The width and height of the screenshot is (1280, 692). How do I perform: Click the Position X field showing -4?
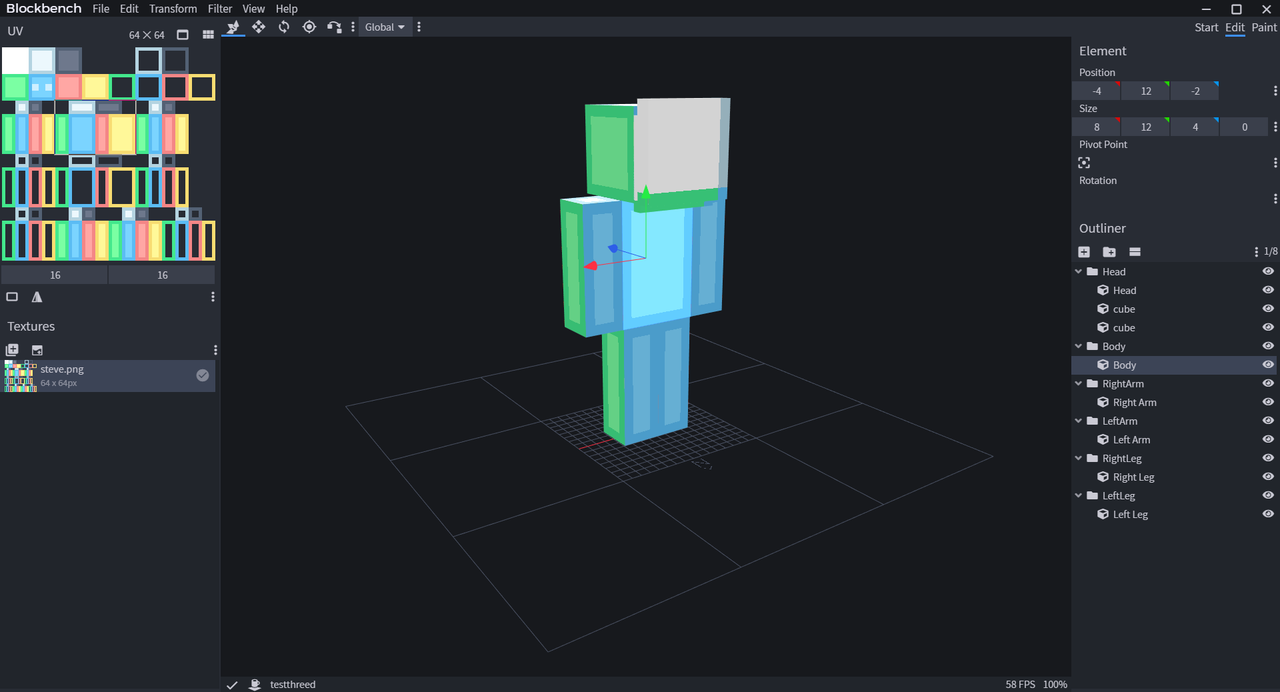pos(1096,91)
